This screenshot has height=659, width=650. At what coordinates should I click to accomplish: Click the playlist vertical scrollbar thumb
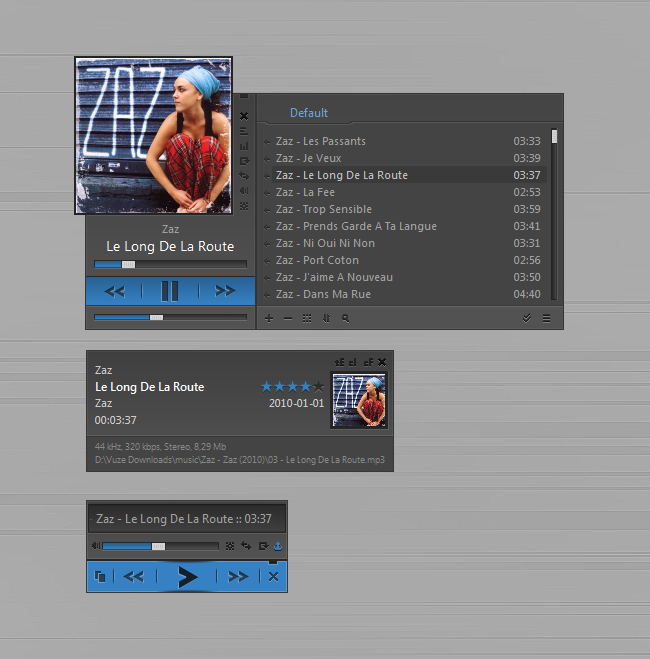[x=554, y=136]
